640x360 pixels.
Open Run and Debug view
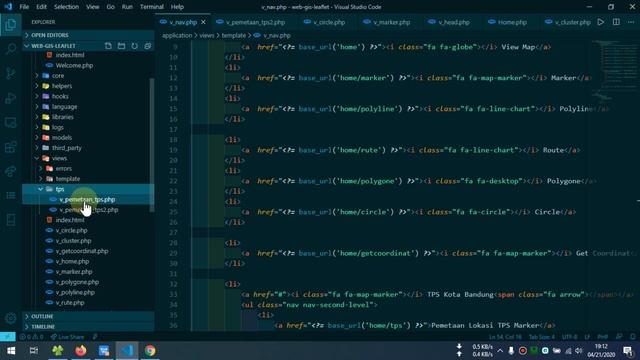[11, 98]
